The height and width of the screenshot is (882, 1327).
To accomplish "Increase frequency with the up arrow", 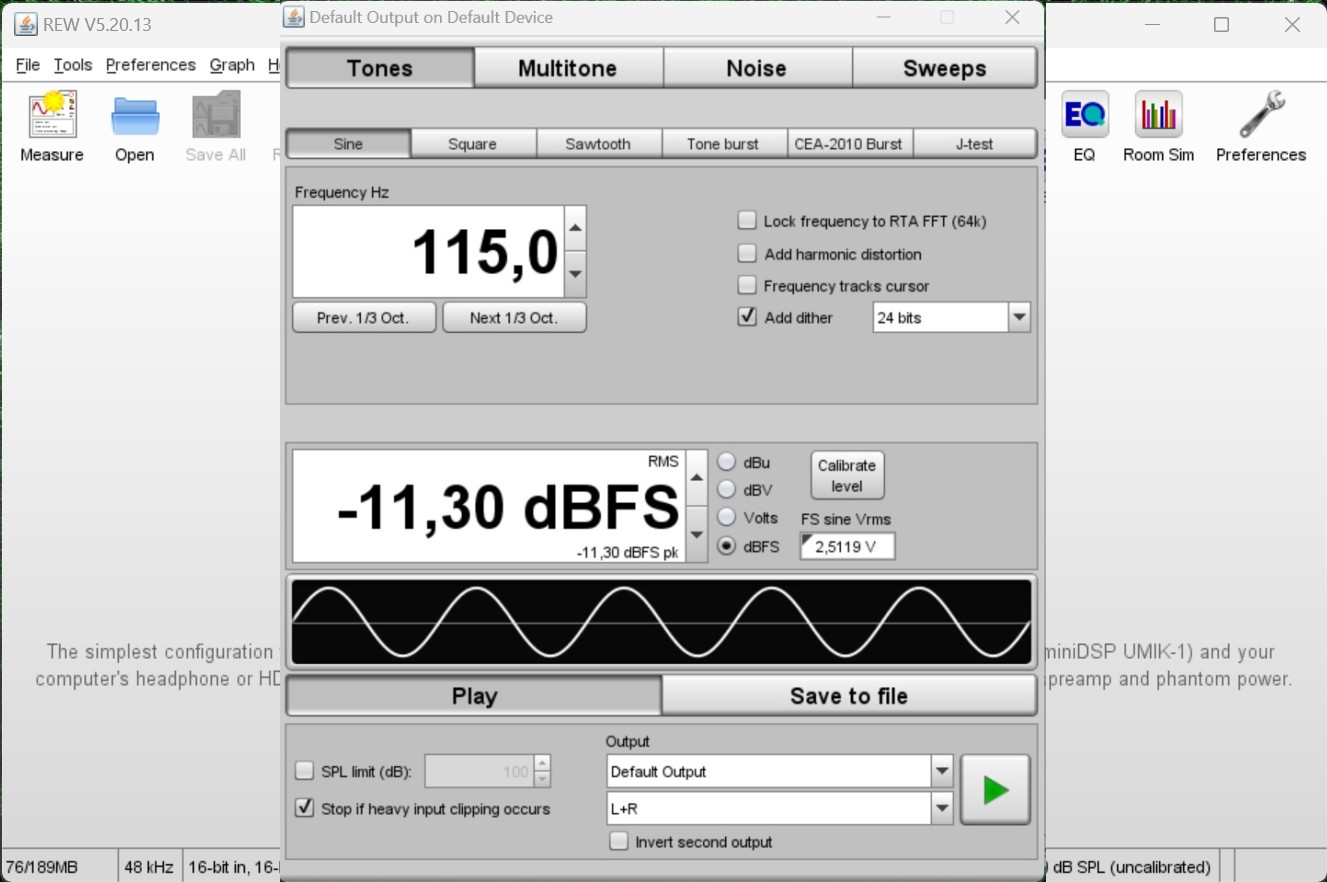I will point(575,229).
